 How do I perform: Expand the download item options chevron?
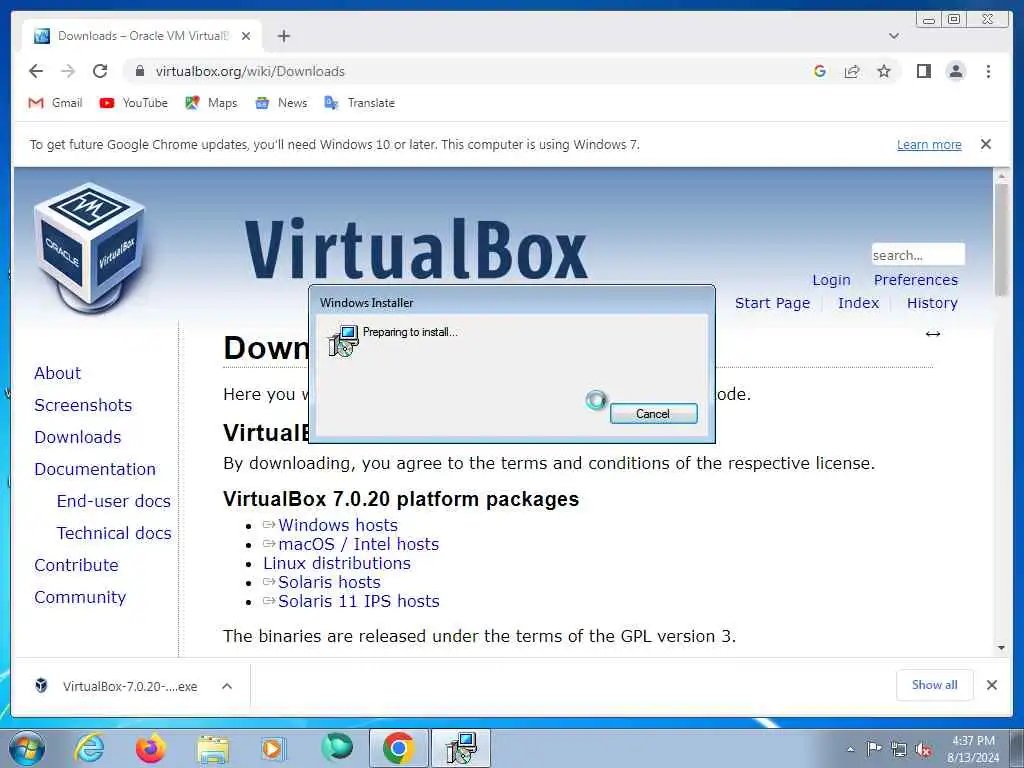point(227,686)
